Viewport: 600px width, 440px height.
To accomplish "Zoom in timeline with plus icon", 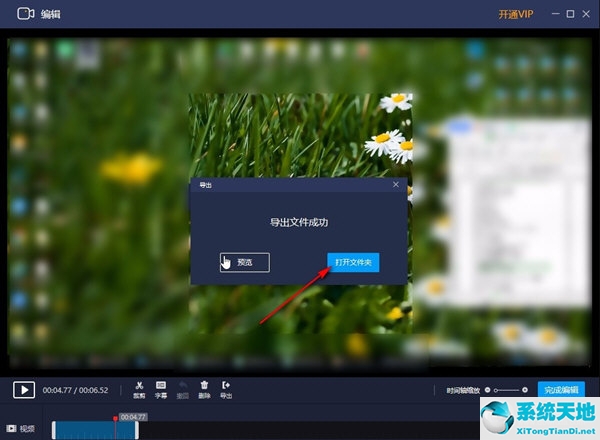I will pos(525,390).
